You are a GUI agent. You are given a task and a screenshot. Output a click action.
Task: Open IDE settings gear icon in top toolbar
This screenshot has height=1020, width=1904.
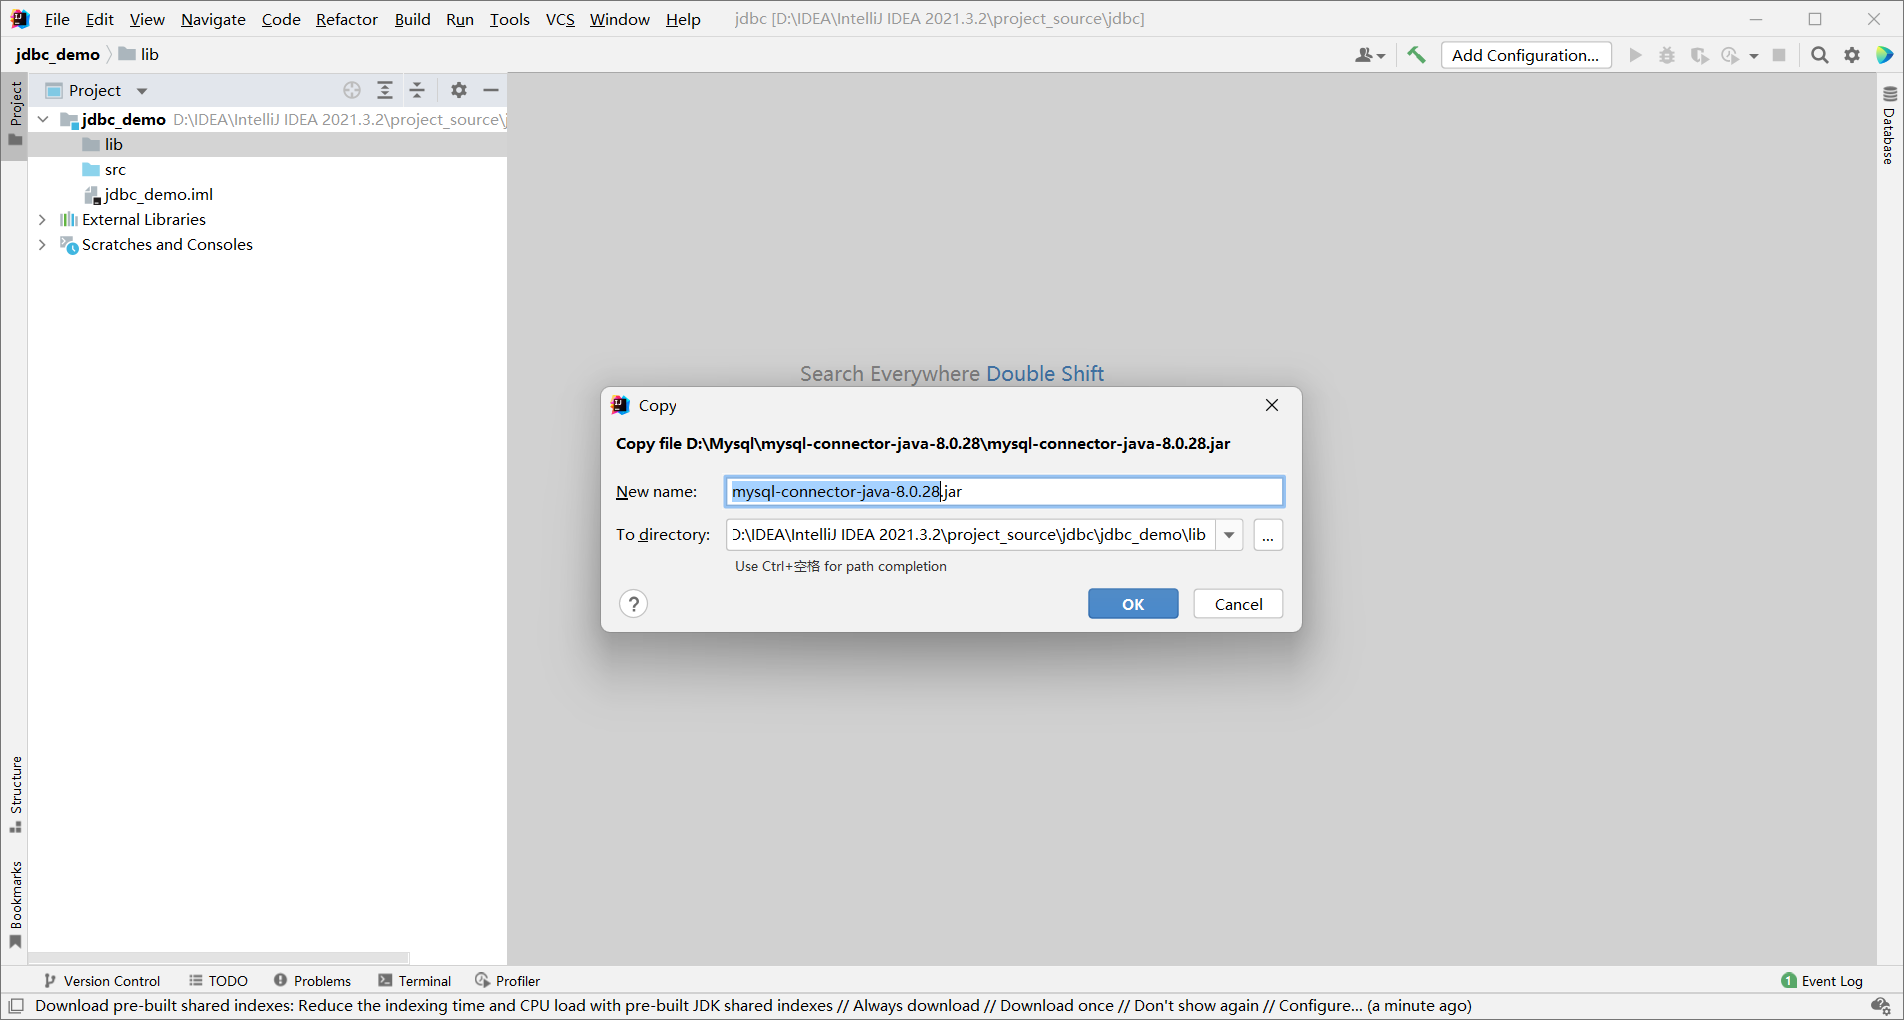(x=1852, y=55)
